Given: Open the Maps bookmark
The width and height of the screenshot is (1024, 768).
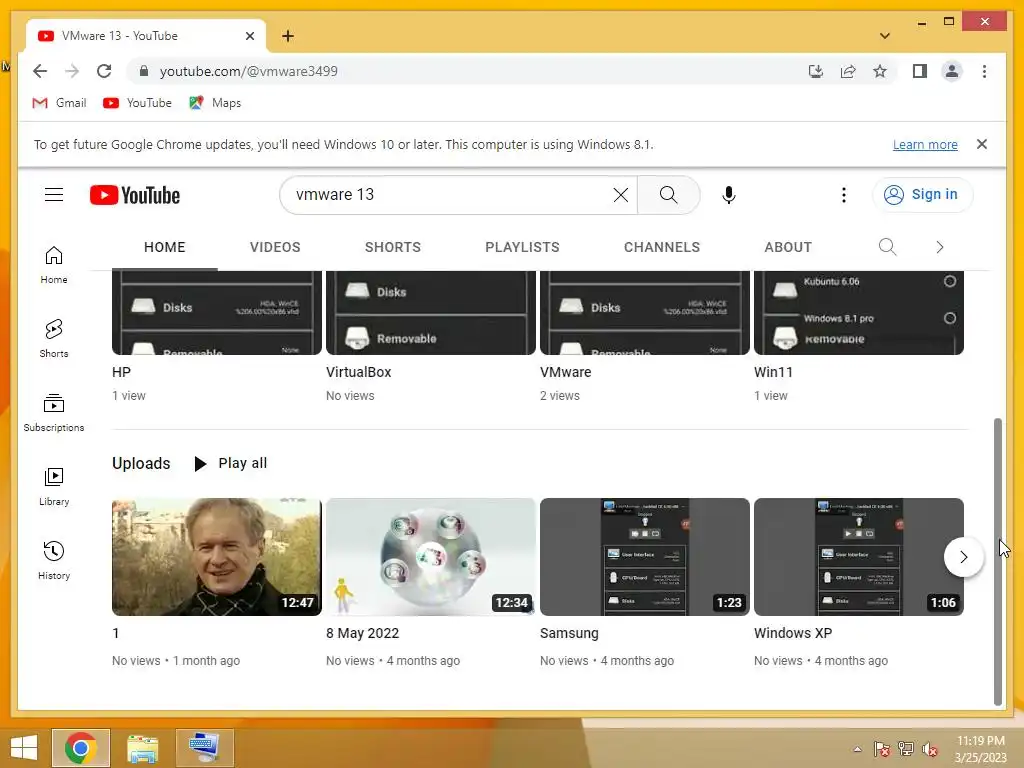Looking at the screenshot, I should click(216, 103).
